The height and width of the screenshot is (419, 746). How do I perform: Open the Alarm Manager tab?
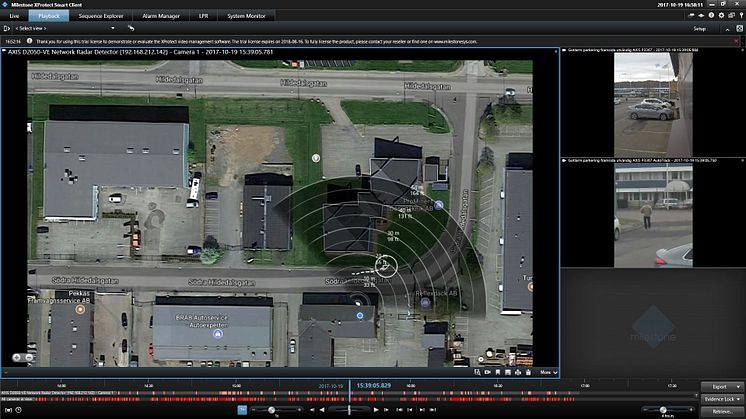[161, 16]
